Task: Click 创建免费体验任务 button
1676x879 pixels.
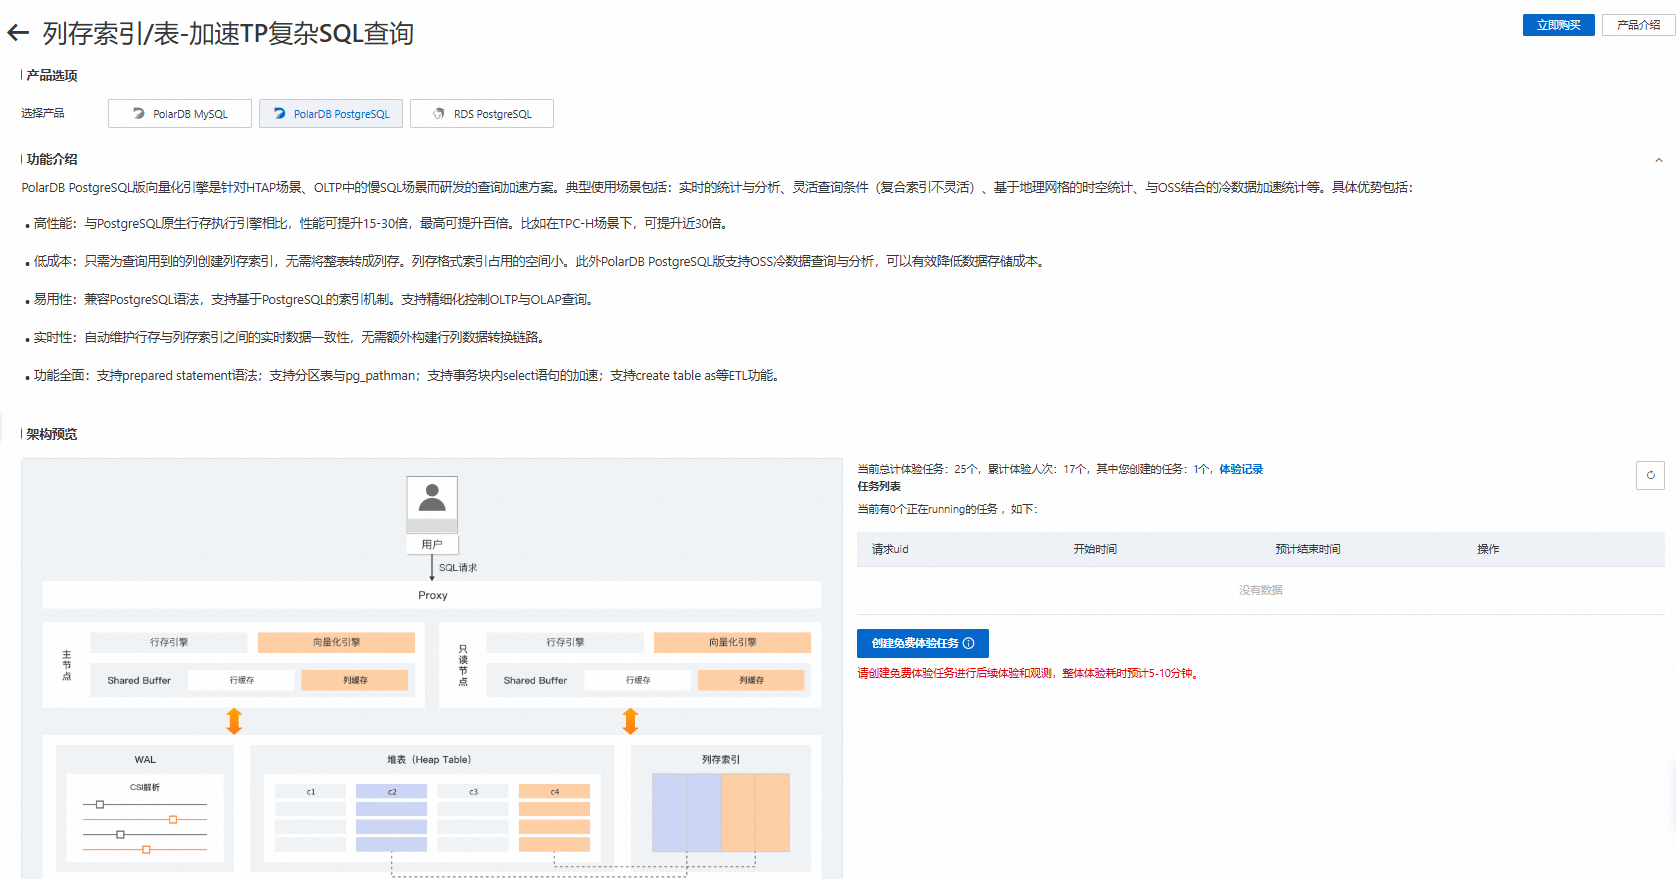Action: pos(923,643)
